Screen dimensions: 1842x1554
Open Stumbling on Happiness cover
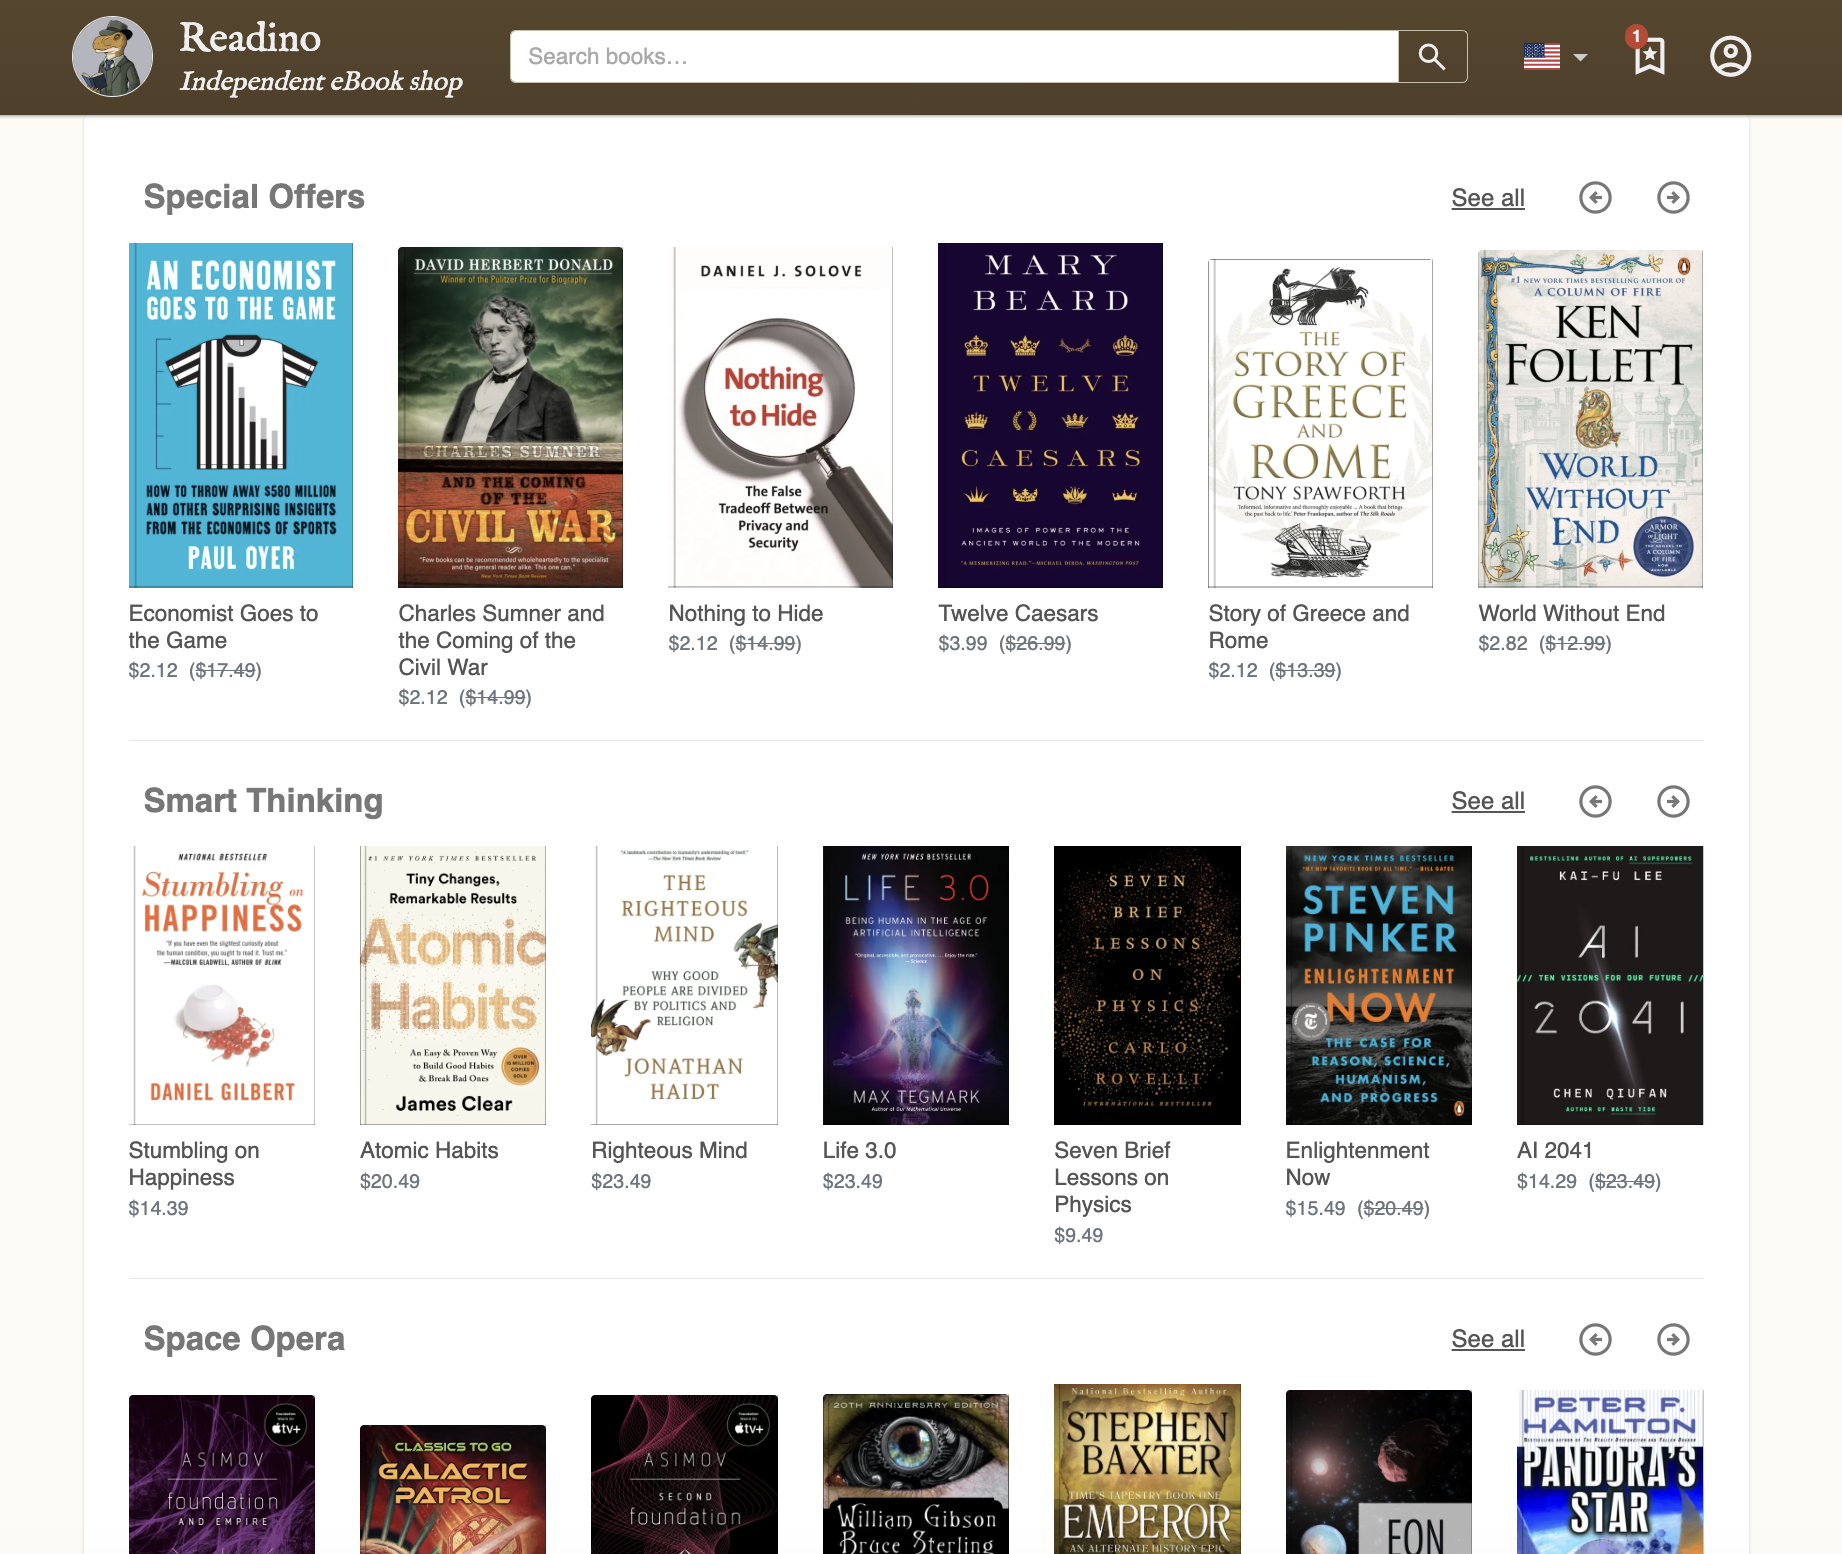pyautogui.click(x=222, y=985)
